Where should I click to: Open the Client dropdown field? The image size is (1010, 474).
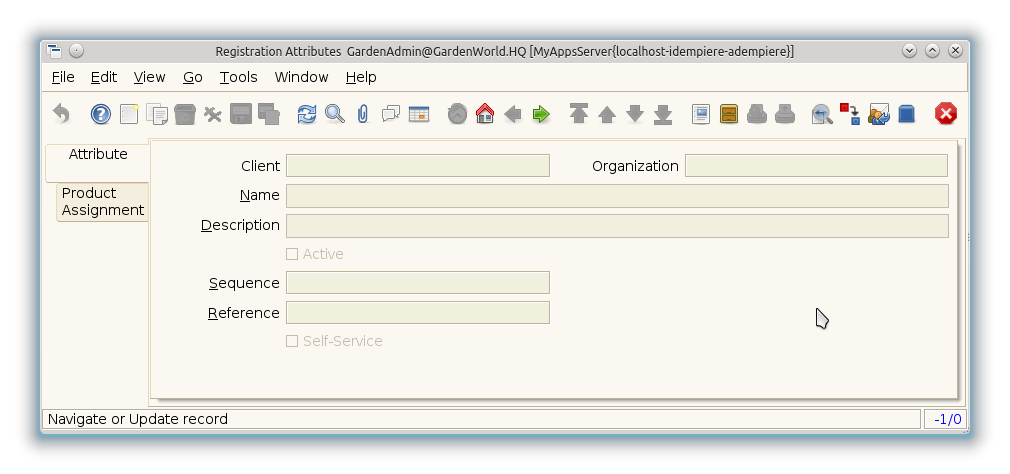coord(417,166)
